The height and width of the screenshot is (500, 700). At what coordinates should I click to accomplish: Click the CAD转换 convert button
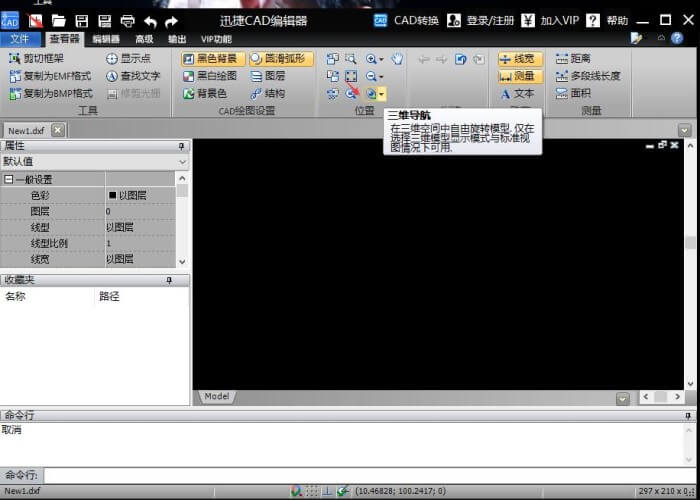pos(406,21)
